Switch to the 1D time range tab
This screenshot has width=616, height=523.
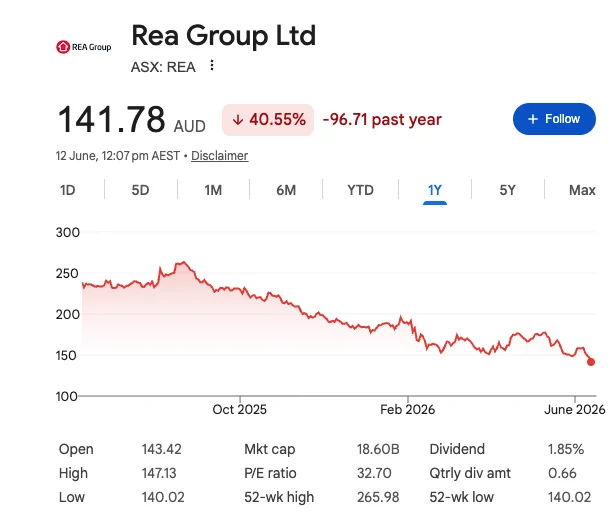tap(68, 190)
